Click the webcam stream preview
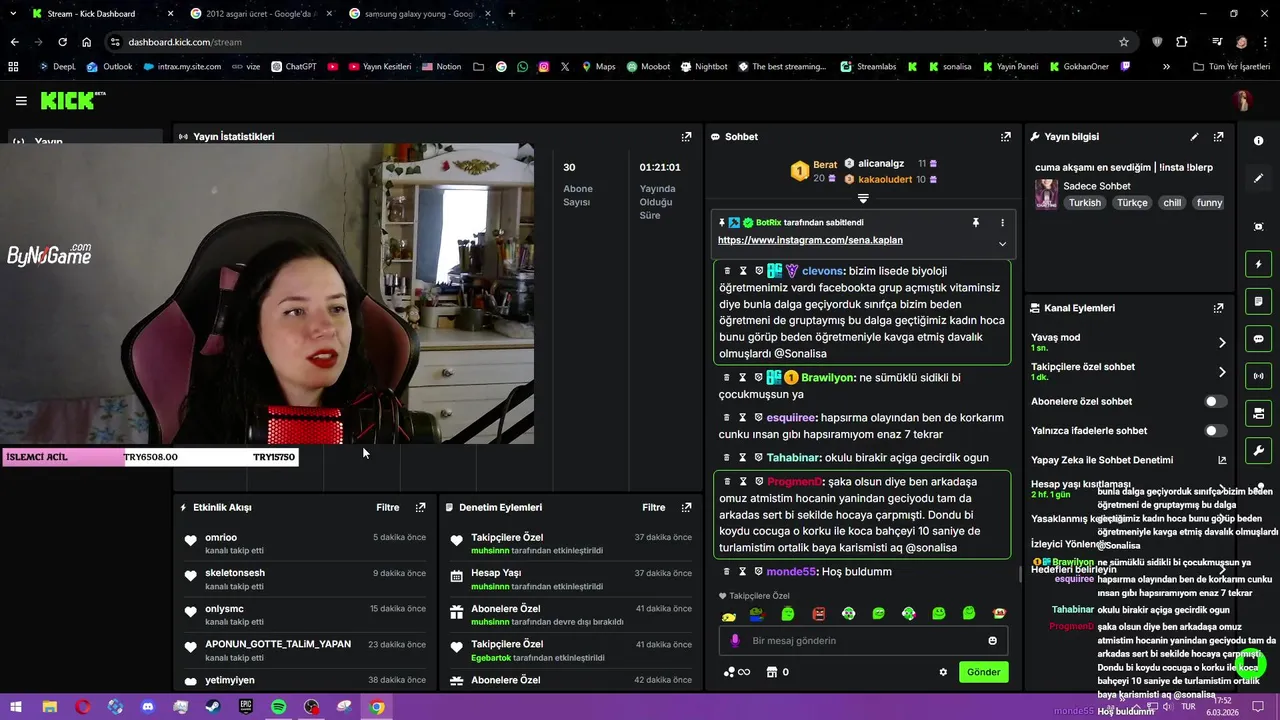1280x720 pixels. pyautogui.click(x=267, y=294)
